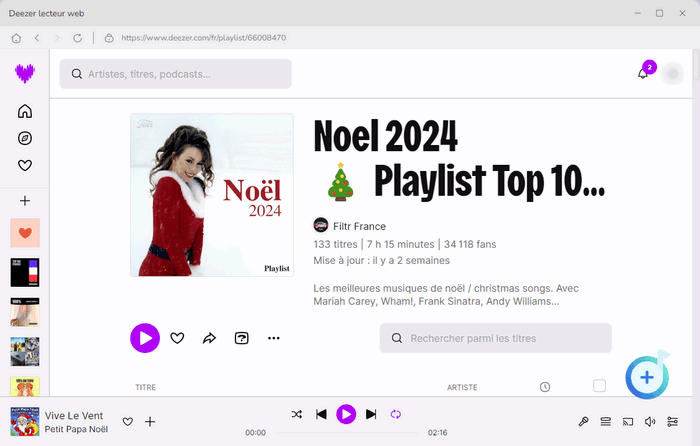The height and width of the screenshot is (446, 700).
Task: Navigate back in the web player
Action: tap(37, 38)
